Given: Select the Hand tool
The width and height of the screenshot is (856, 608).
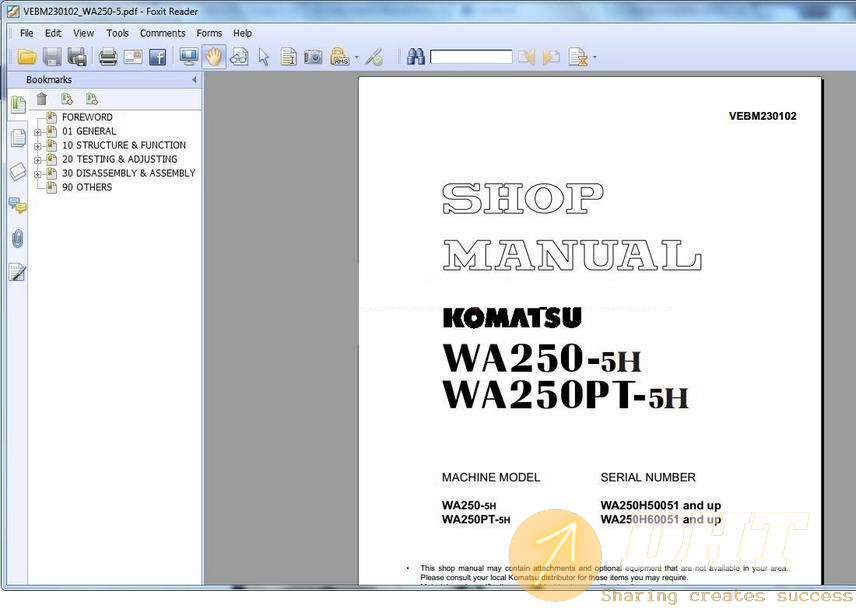Looking at the screenshot, I should 214,57.
